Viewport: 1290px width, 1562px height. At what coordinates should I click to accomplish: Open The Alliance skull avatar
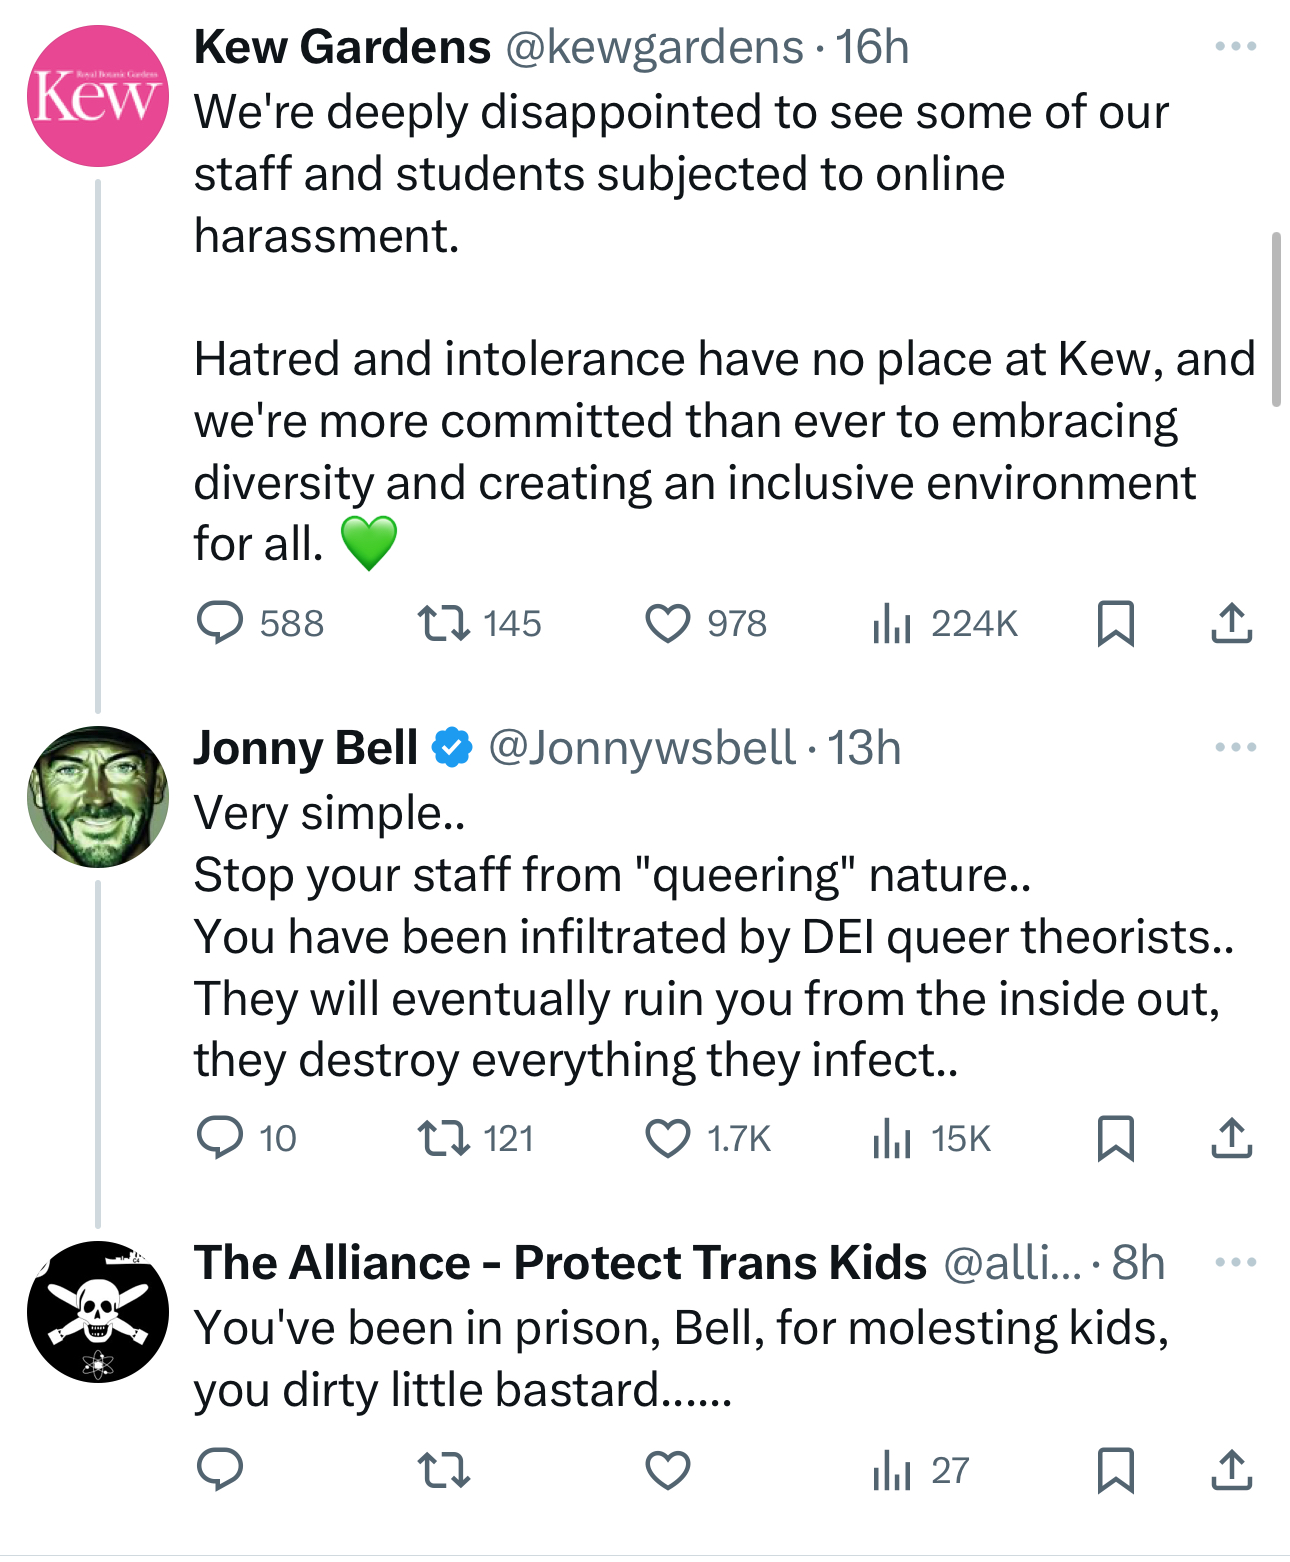tap(98, 1312)
